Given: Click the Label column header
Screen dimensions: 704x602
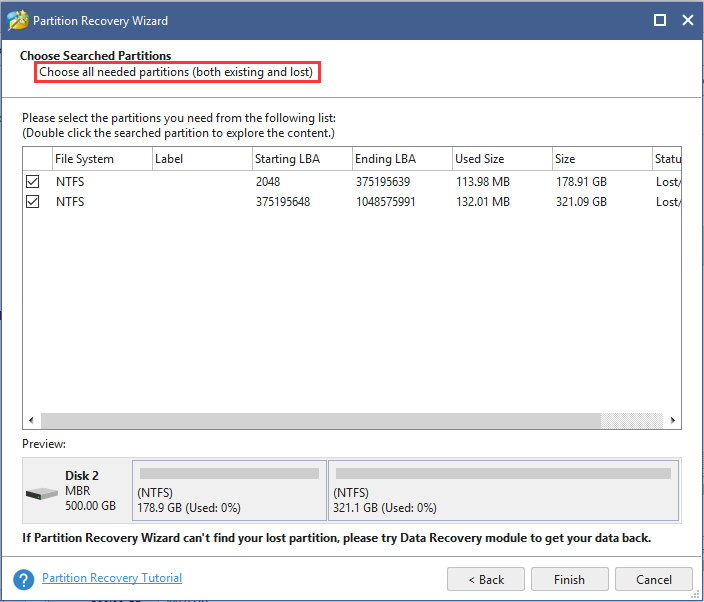Looking at the screenshot, I should point(201,159).
